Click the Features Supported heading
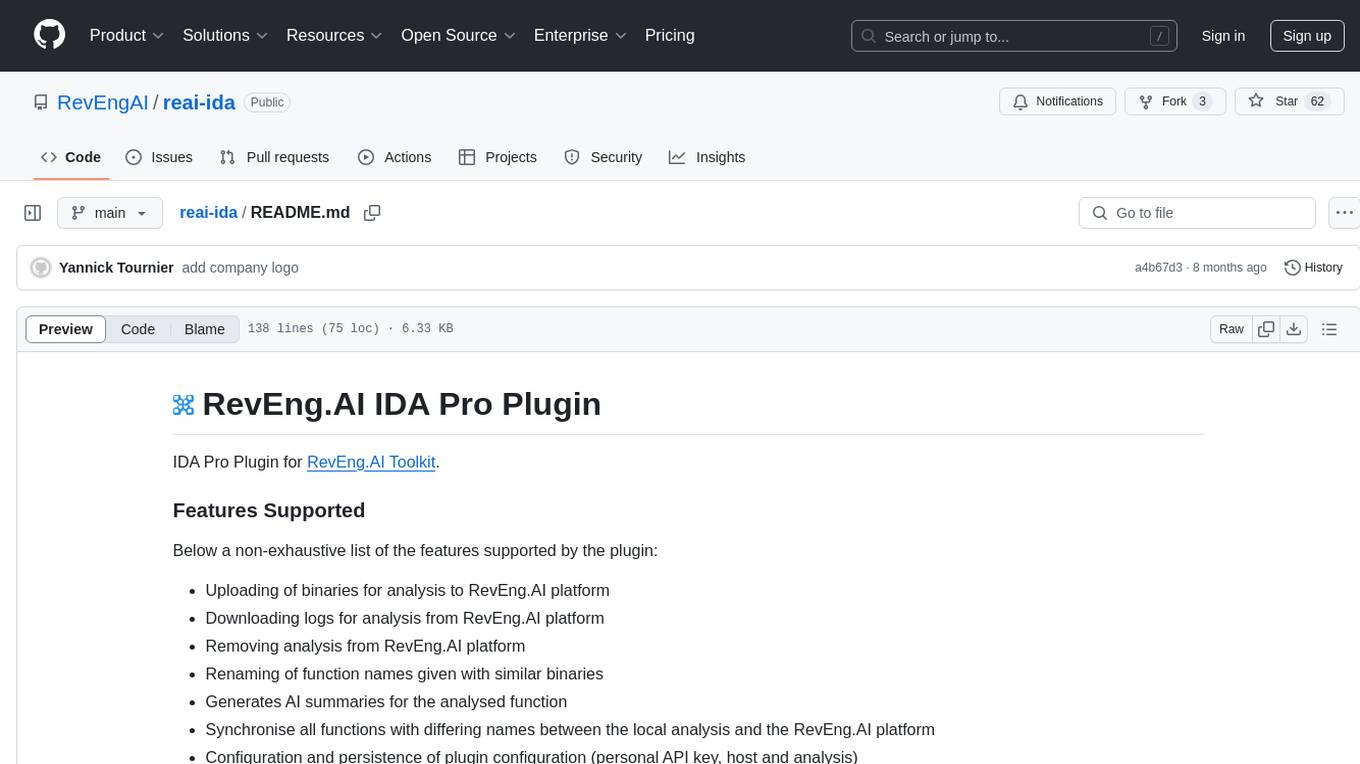The width and height of the screenshot is (1360, 764). (x=269, y=510)
